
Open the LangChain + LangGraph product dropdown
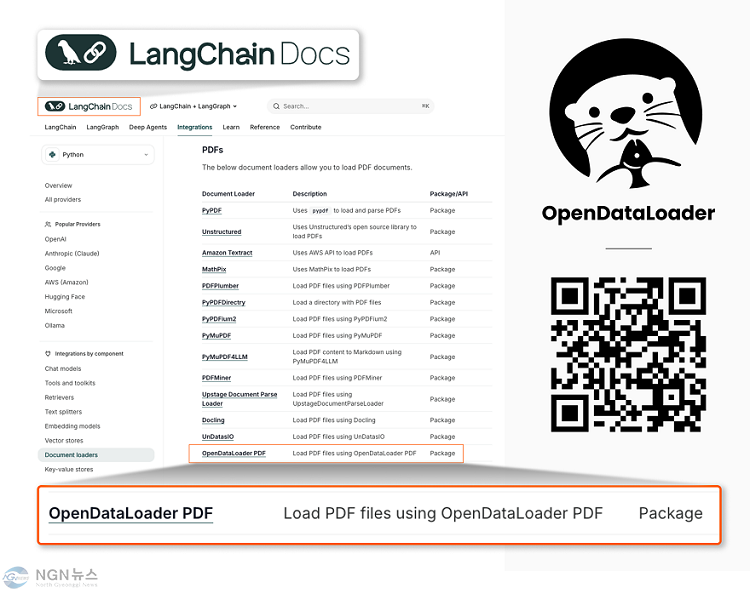[x=193, y=106]
